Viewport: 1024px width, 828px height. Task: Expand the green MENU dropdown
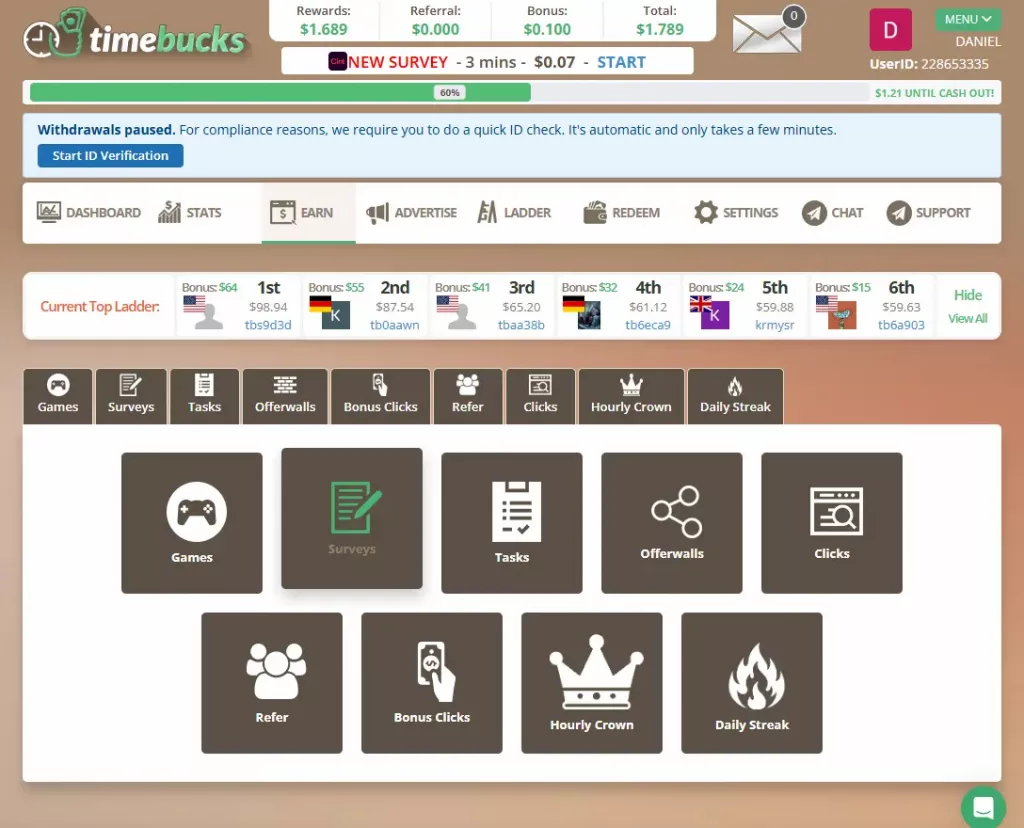(x=968, y=19)
